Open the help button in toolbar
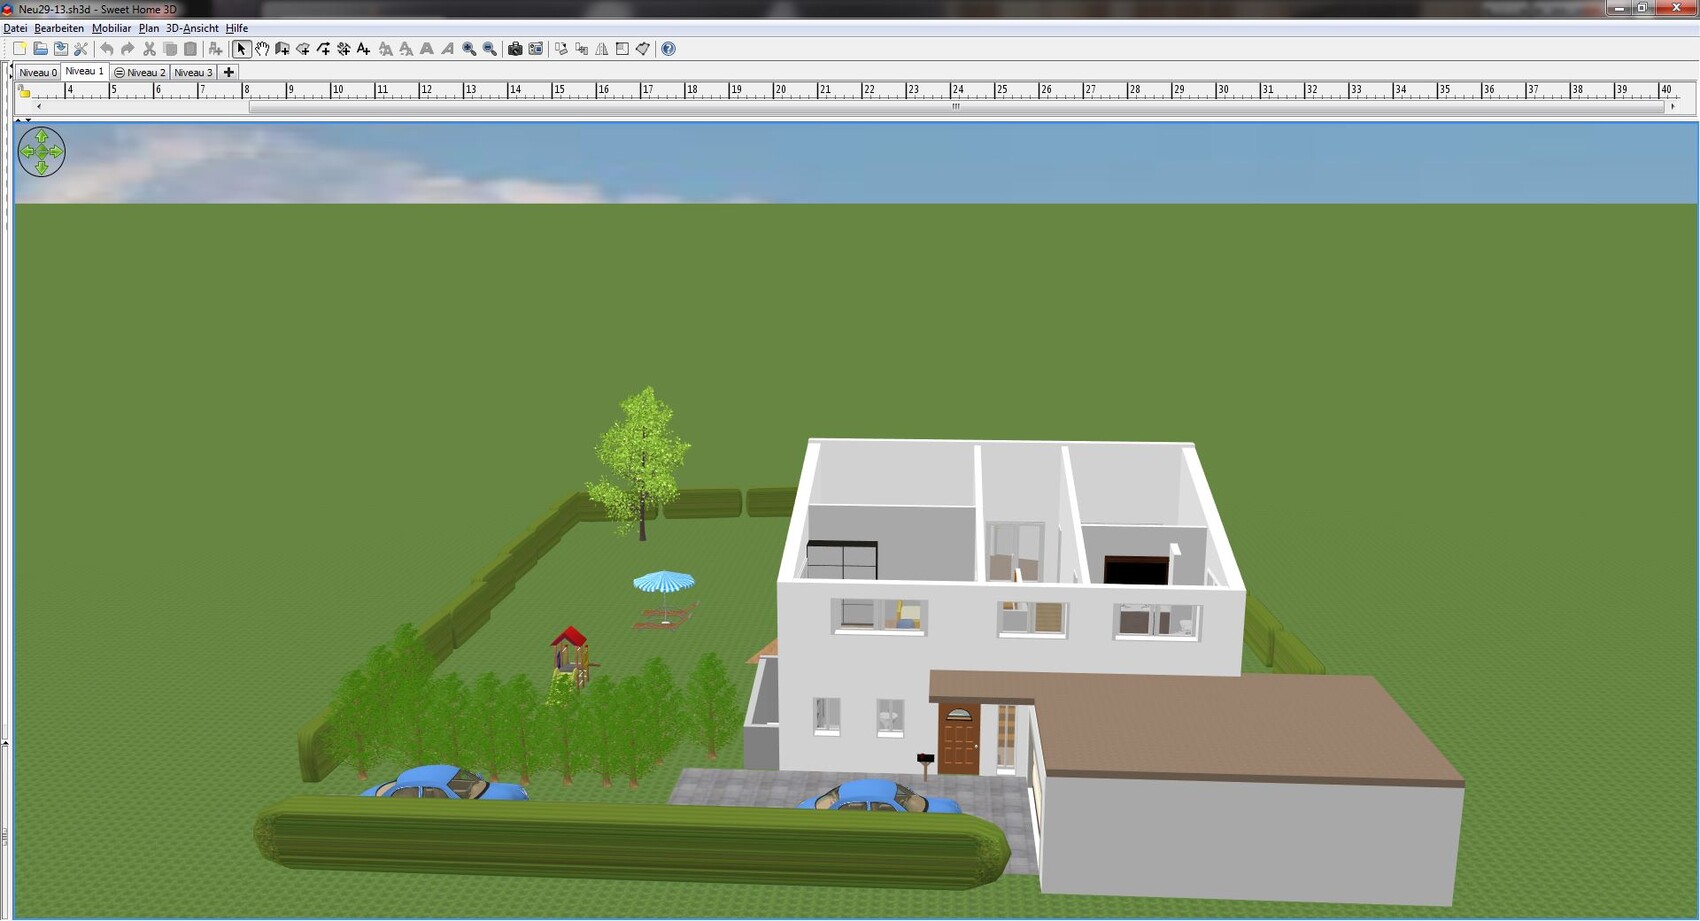The width and height of the screenshot is (1700, 921). (669, 49)
